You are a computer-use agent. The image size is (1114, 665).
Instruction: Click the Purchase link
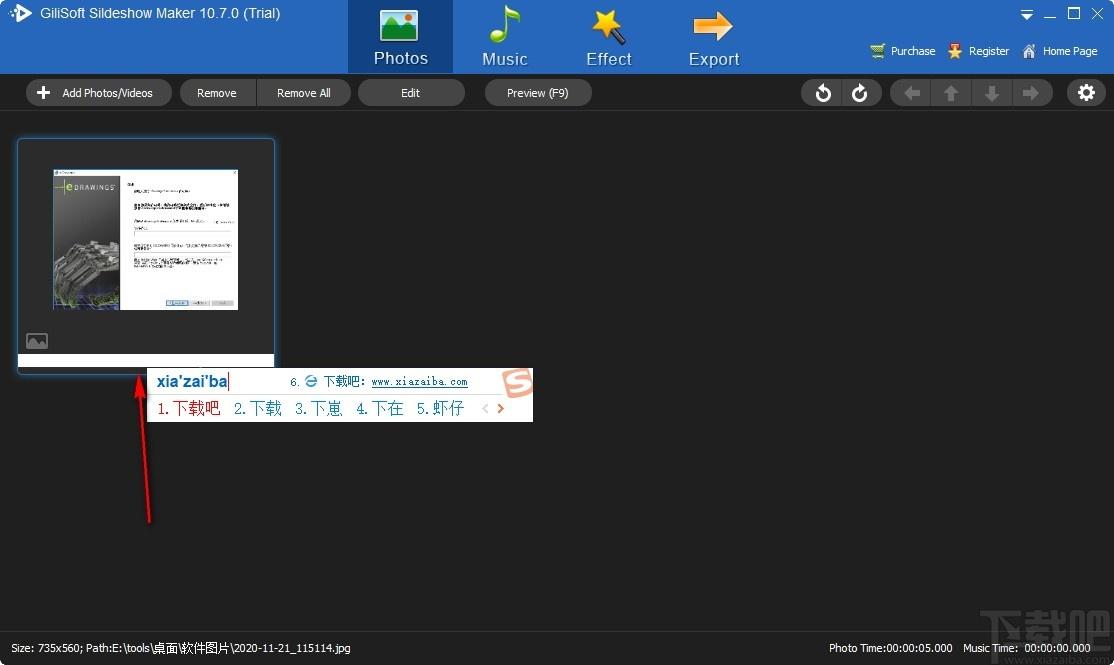click(x=903, y=51)
